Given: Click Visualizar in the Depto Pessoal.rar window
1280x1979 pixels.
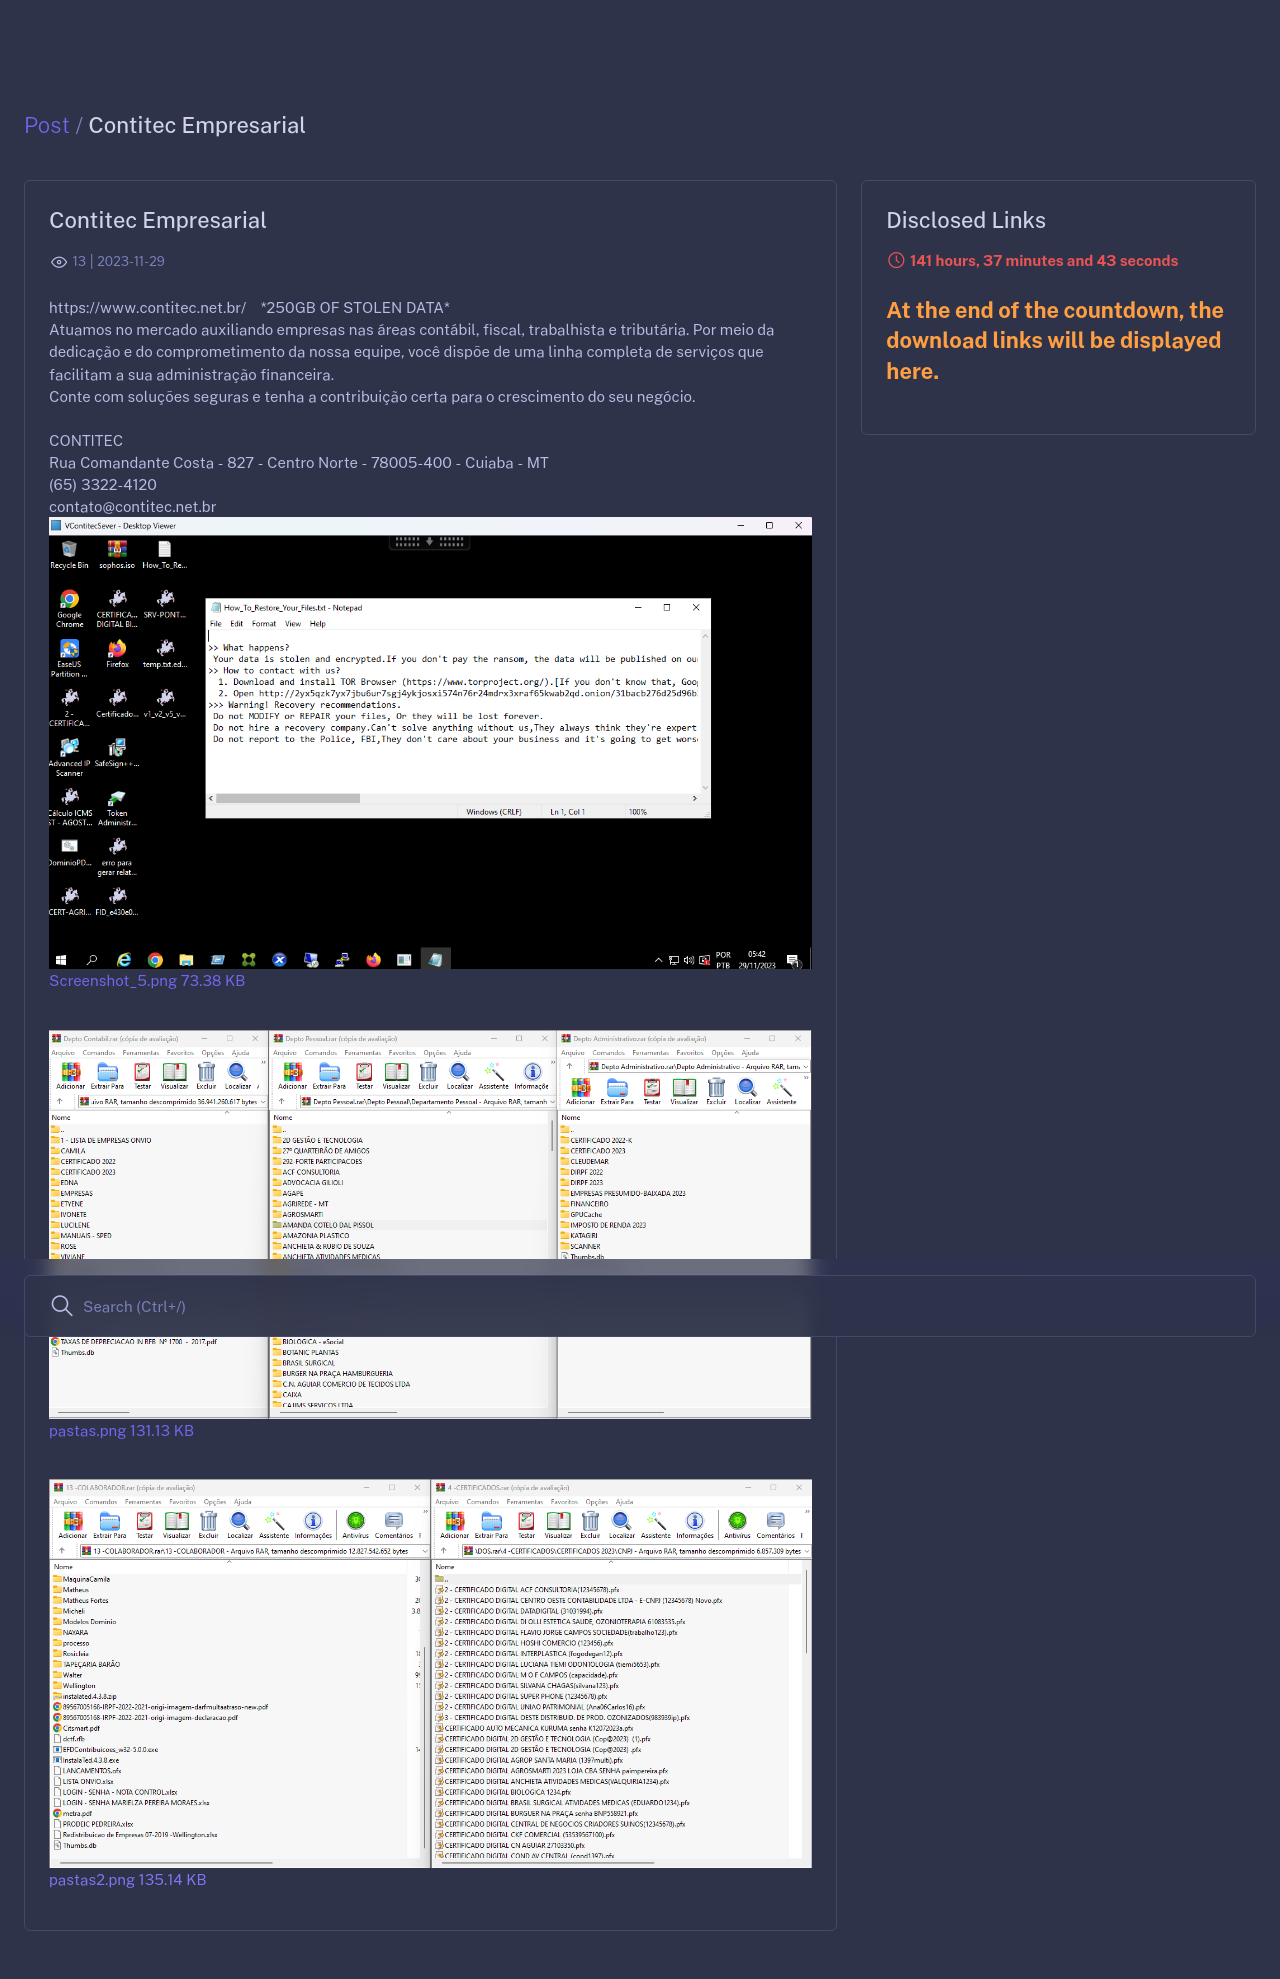Looking at the screenshot, I should pos(396,1075).
